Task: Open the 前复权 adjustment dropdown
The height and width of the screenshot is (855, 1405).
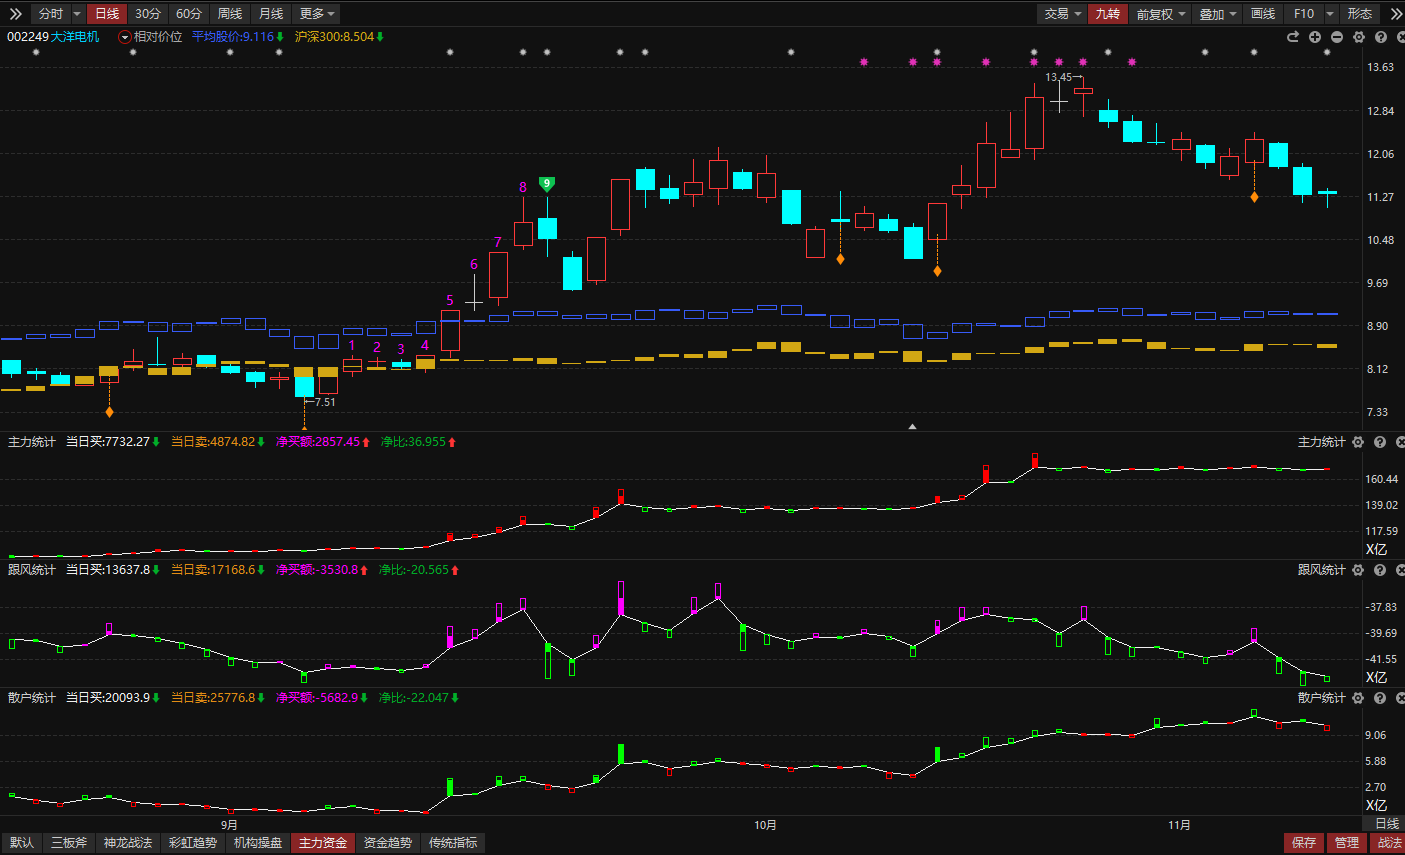Action: click(x=1159, y=14)
